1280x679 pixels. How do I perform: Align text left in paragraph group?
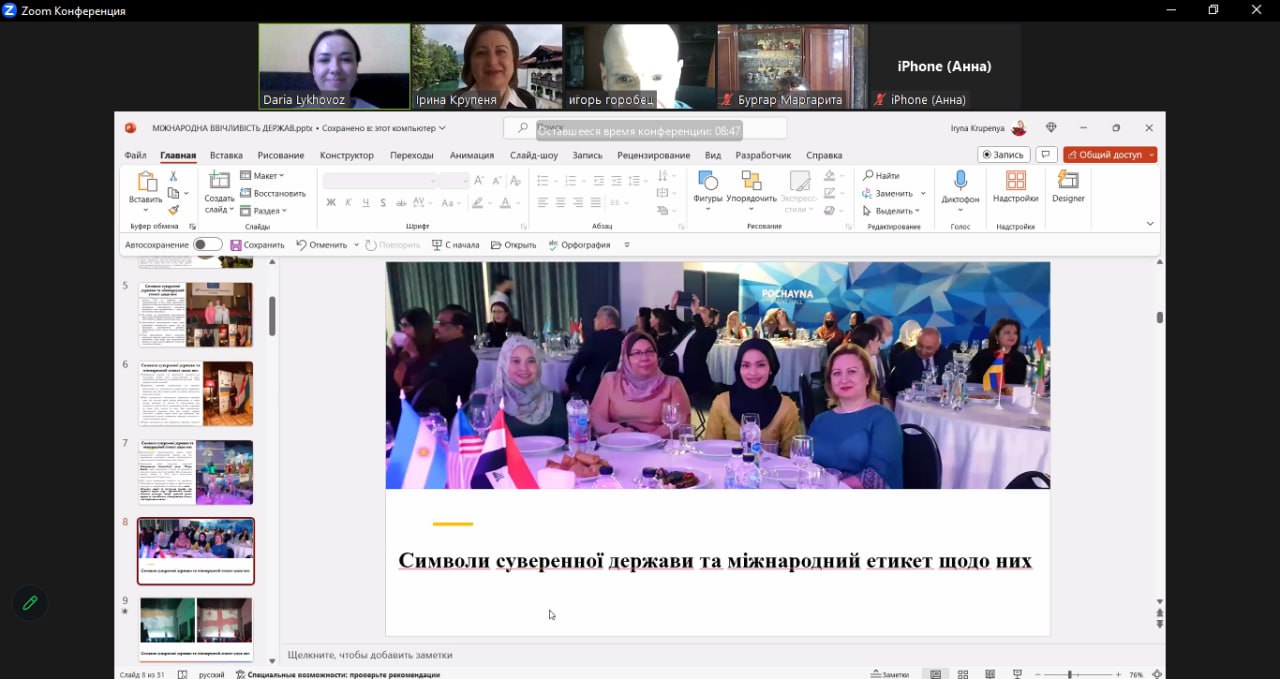click(543, 202)
